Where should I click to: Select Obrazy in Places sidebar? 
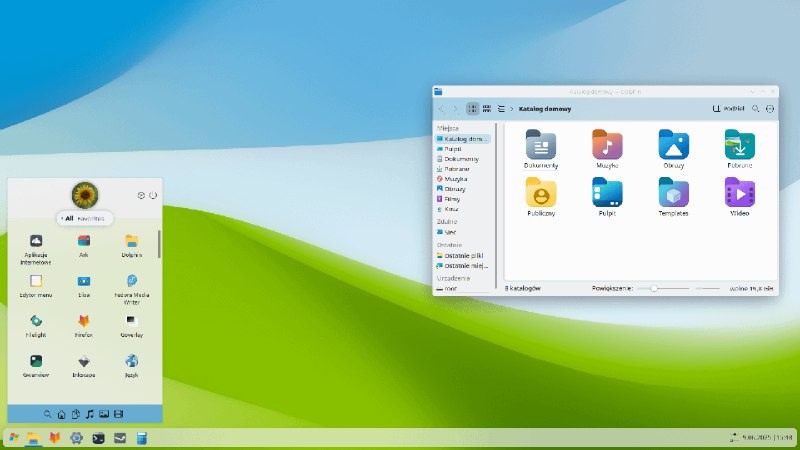tap(463, 189)
